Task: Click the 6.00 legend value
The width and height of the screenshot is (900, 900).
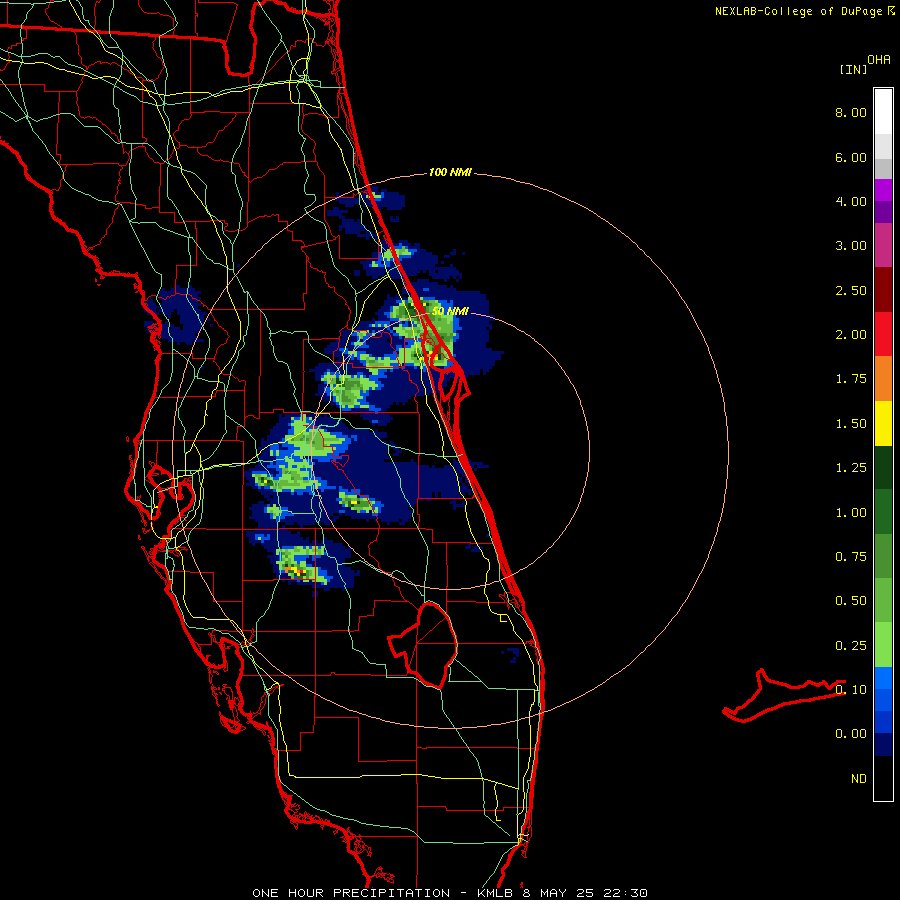Action: point(851,157)
